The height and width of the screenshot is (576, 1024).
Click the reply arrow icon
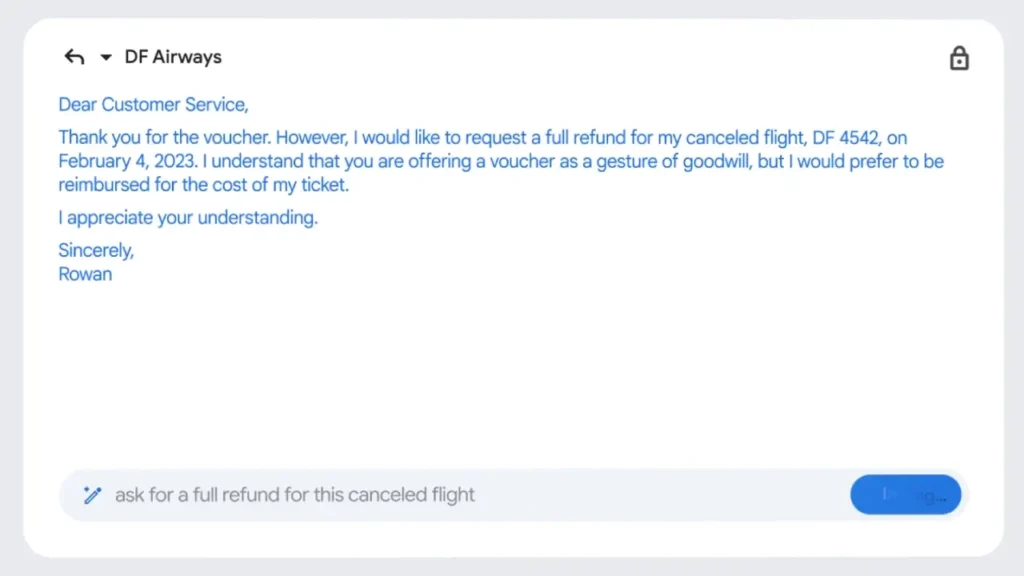(x=74, y=57)
